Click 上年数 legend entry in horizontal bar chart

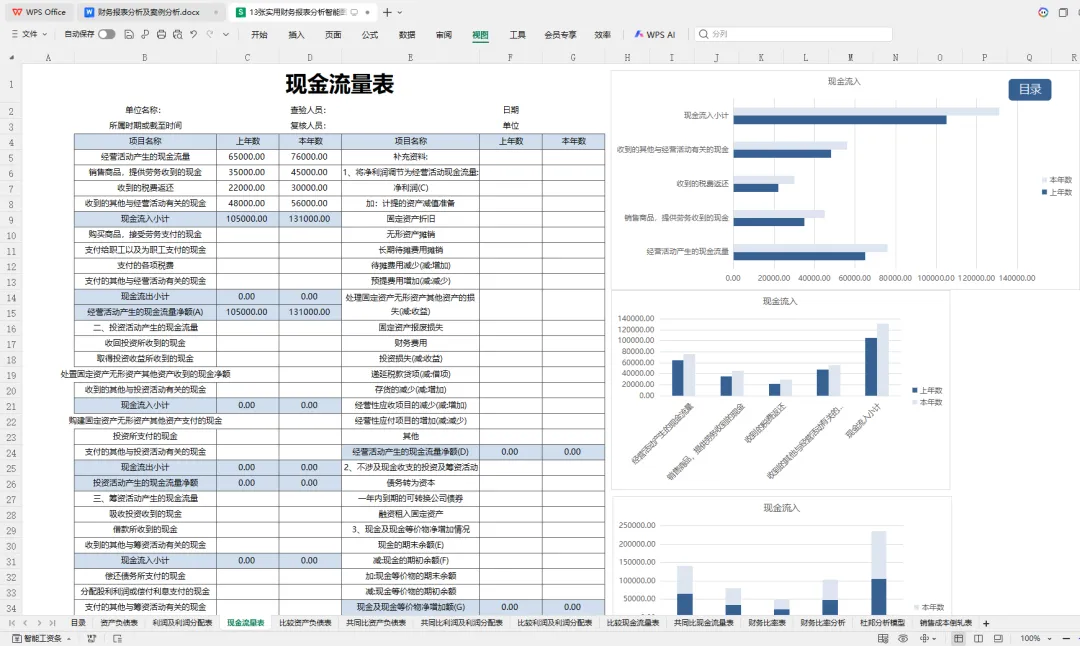pyautogui.click(x=1057, y=192)
